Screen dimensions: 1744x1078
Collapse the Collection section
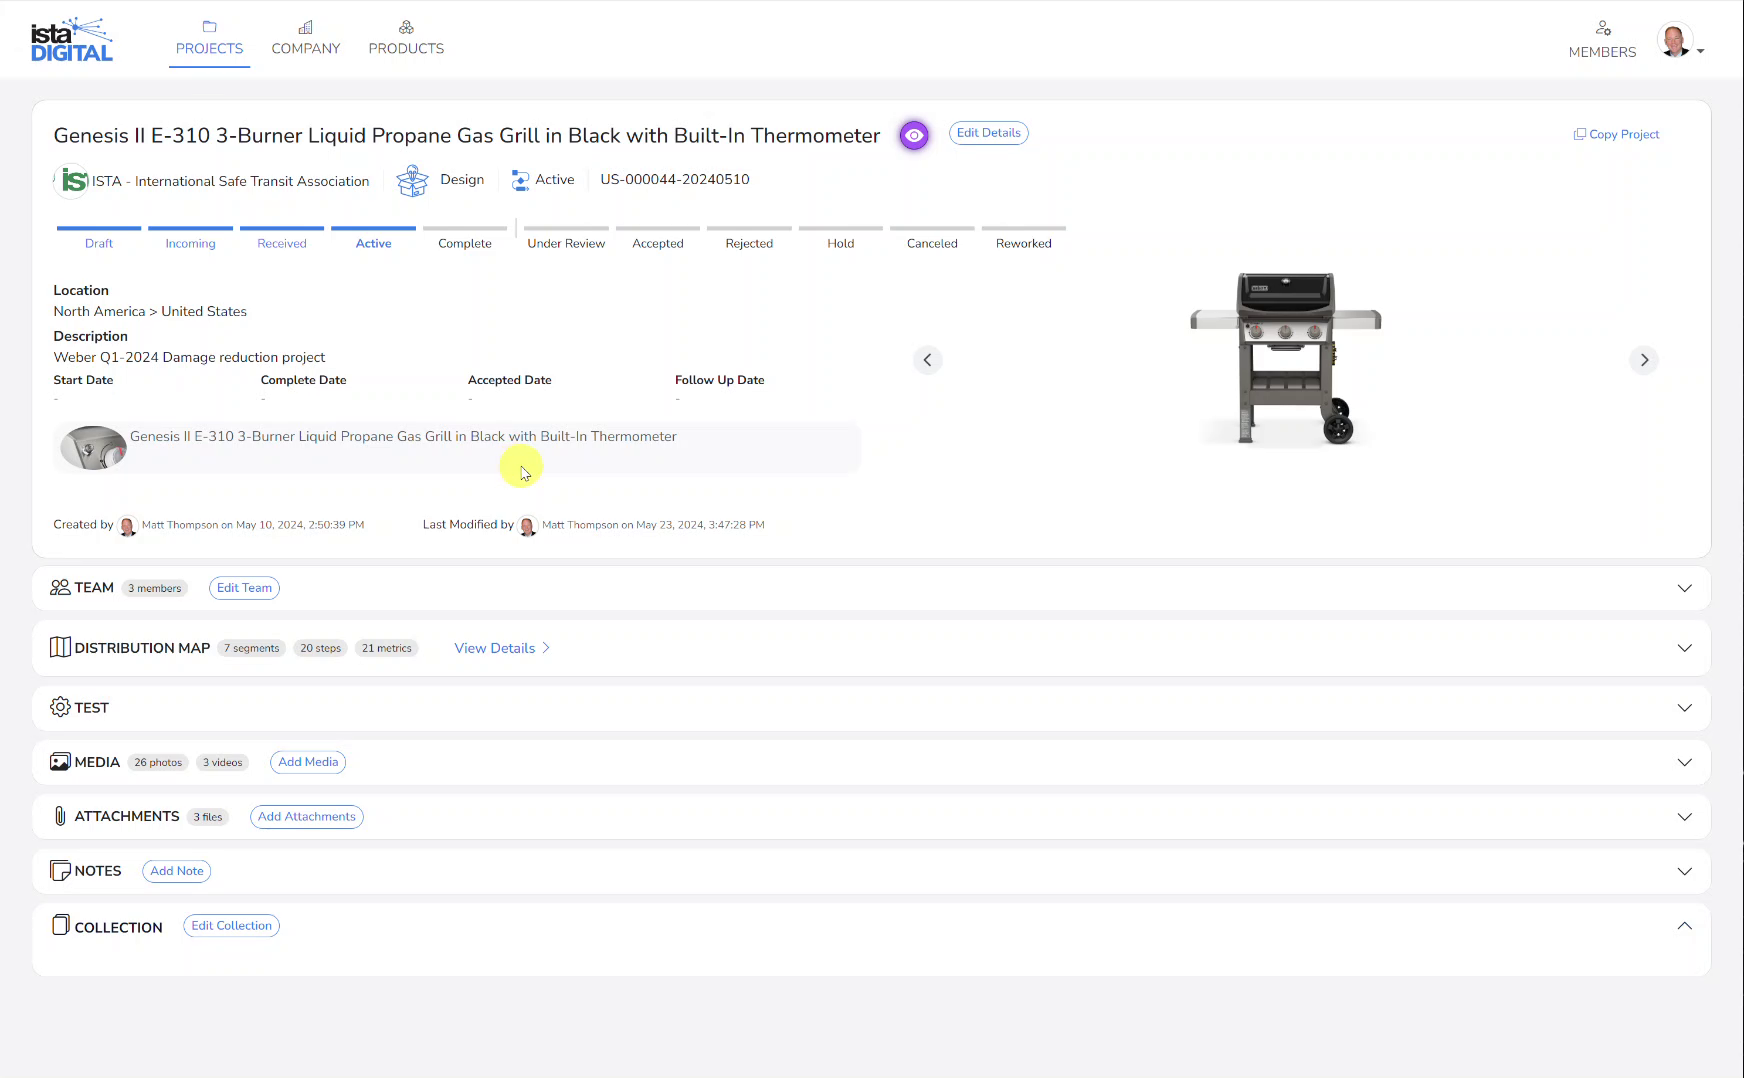coord(1684,926)
